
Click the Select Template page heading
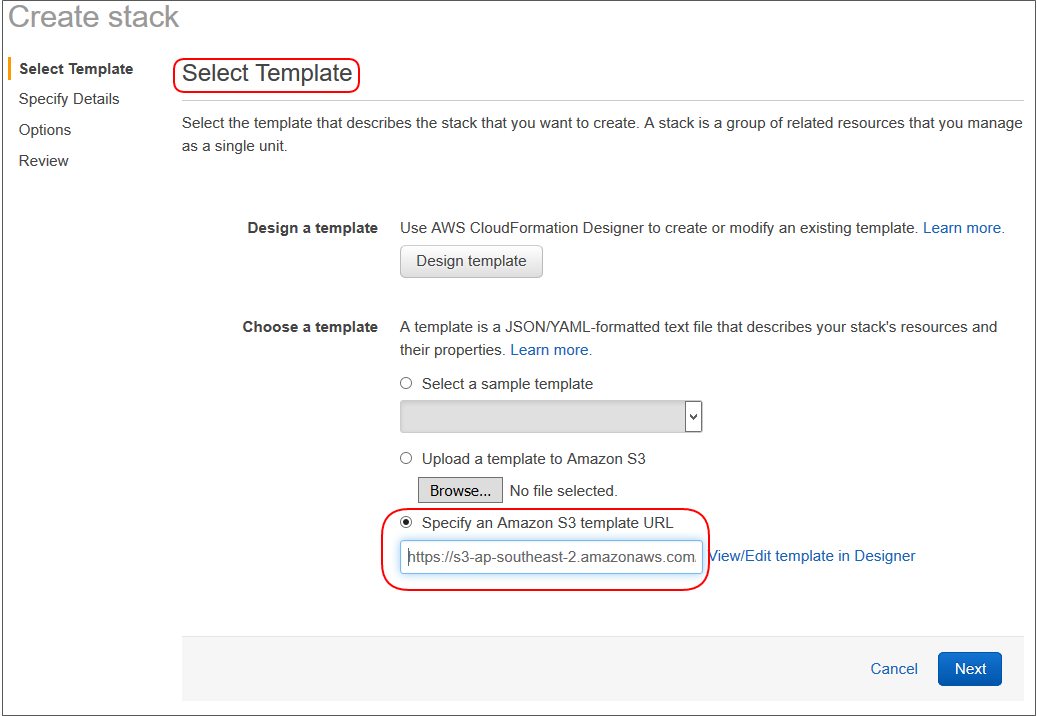(x=267, y=74)
